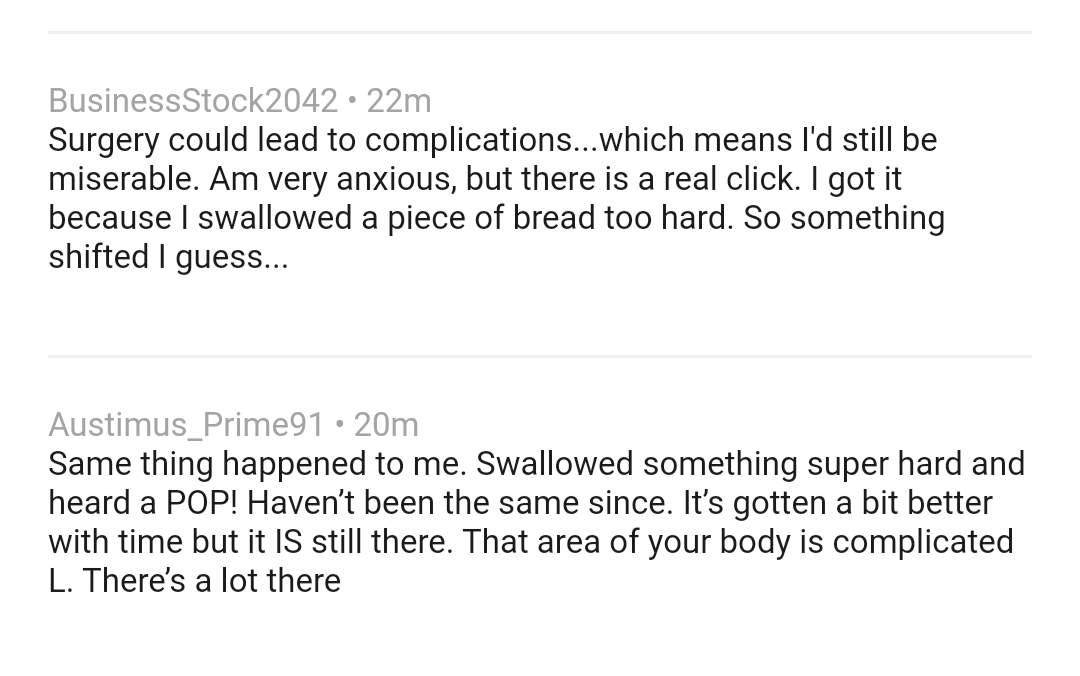Click the line starting "Surgery could lead"
The height and width of the screenshot is (676, 1080).
click(x=492, y=139)
